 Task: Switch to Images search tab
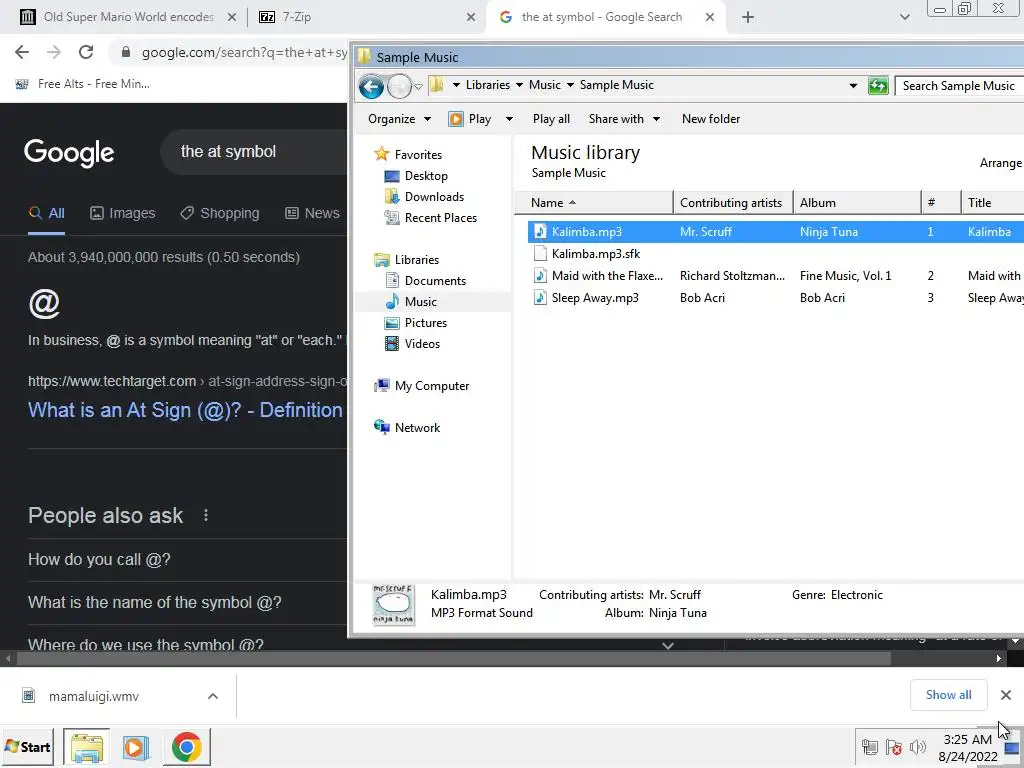(122, 213)
